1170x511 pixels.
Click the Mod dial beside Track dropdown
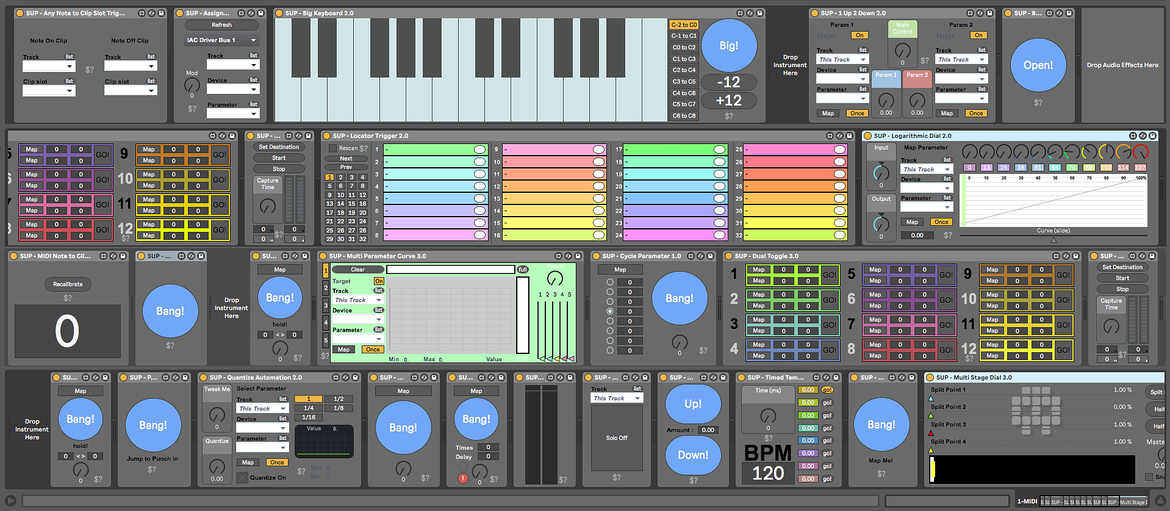point(193,86)
